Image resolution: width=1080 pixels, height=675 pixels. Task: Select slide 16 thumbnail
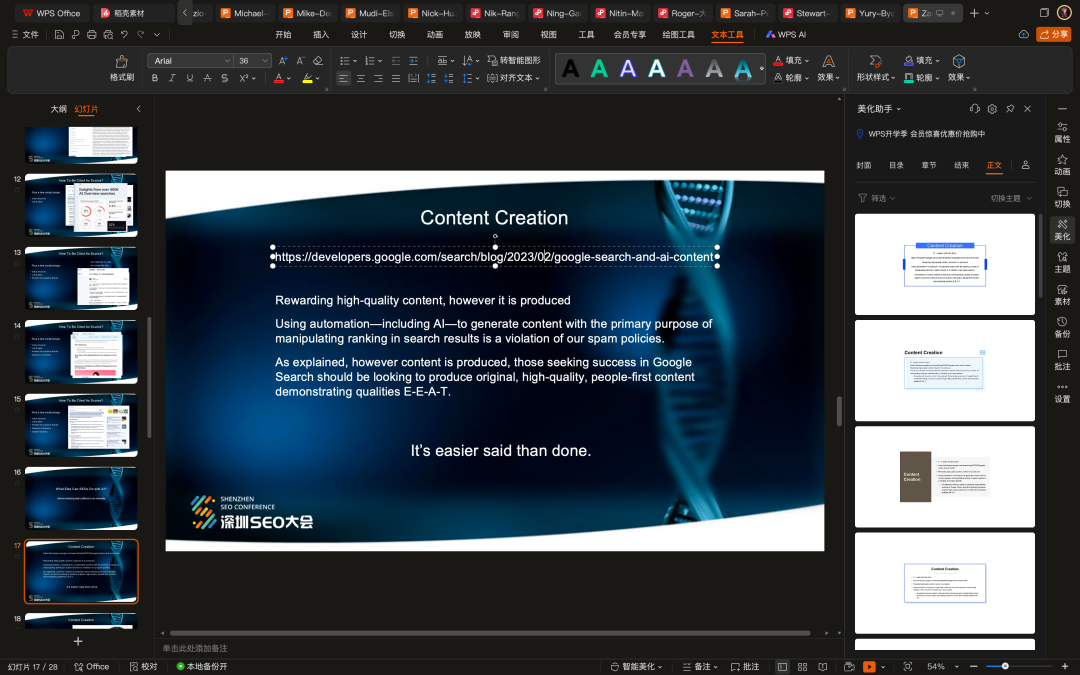(x=81, y=498)
